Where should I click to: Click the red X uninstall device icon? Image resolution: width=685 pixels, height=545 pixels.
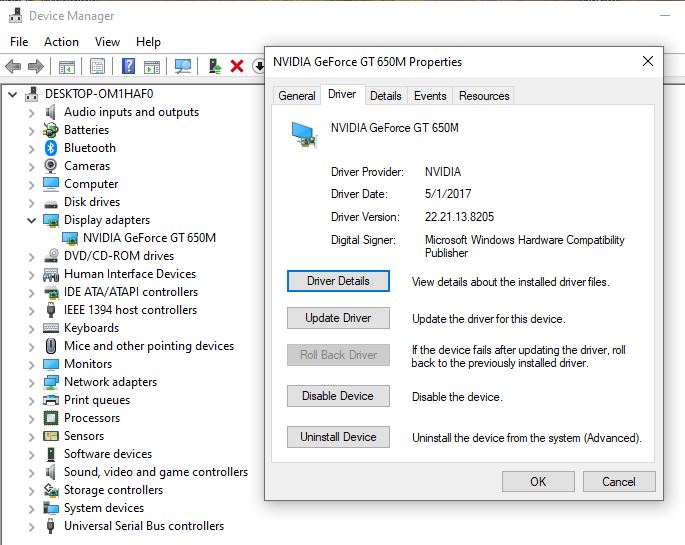point(237,66)
